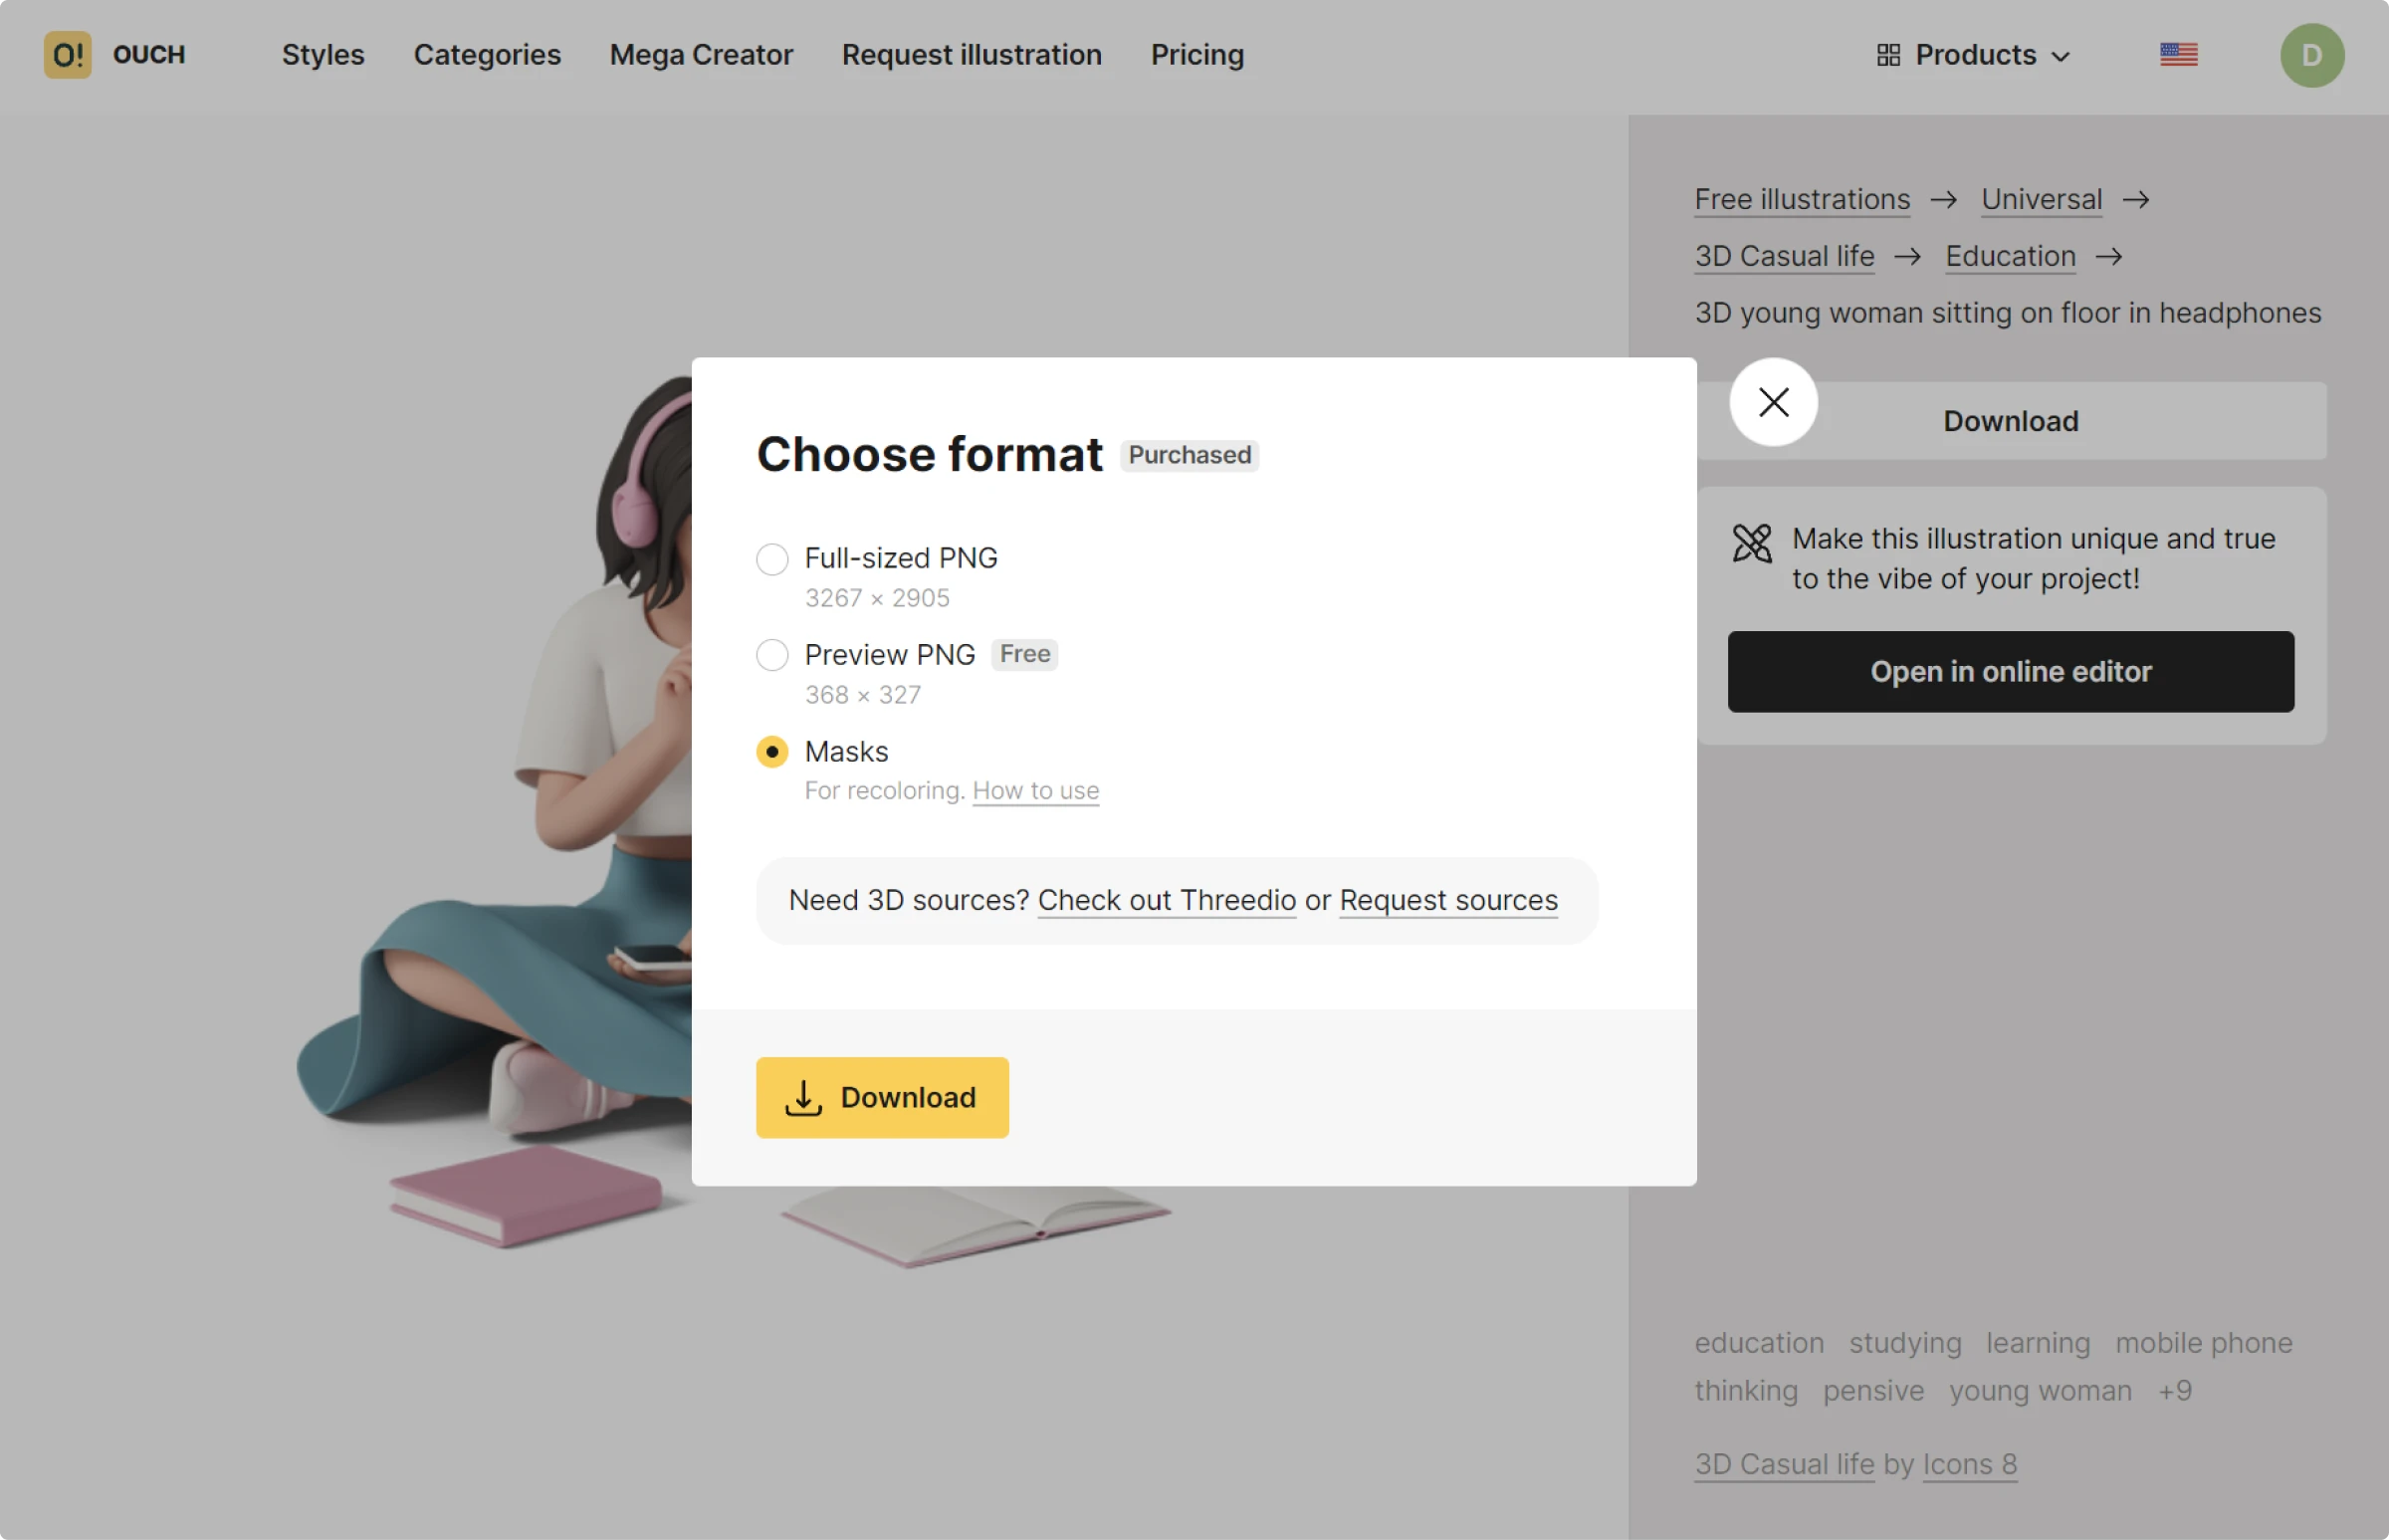The image size is (2389, 1540).
Task: Open the Categories navigation menu
Action: click(x=486, y=54)
